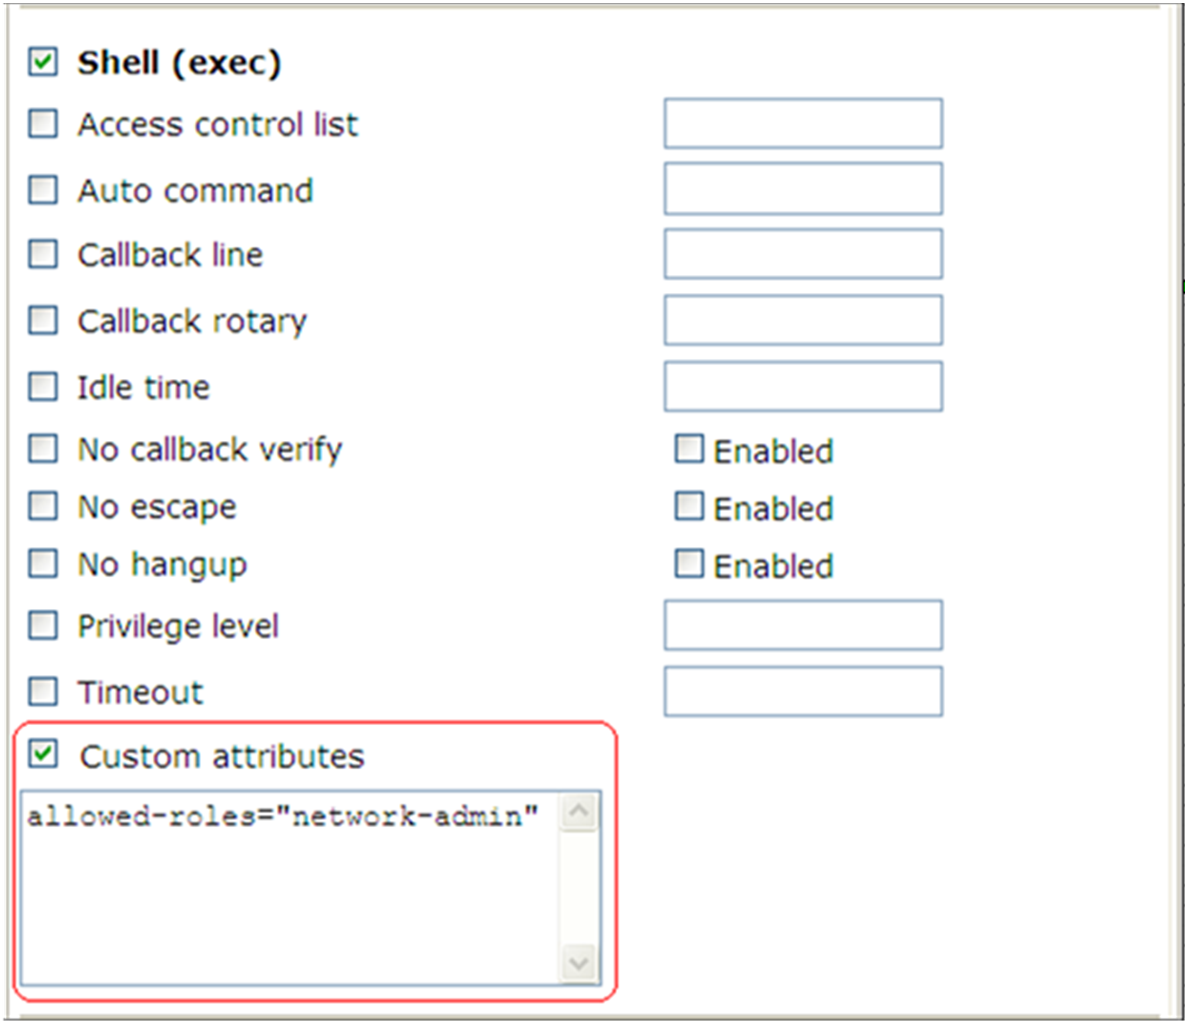Enable the Timeout checkbox
This screenshot has width=1190, height=1026.
click(x=42, y=691)
